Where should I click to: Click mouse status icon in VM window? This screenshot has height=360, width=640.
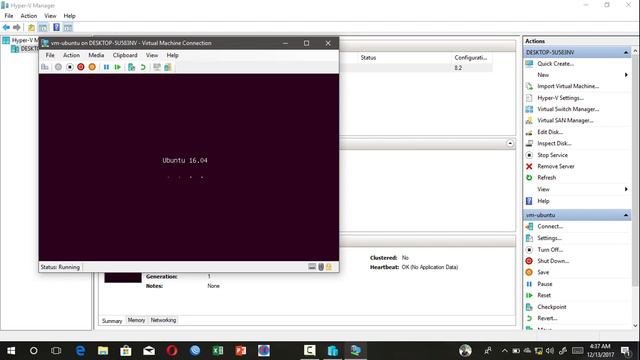point(321,267)
